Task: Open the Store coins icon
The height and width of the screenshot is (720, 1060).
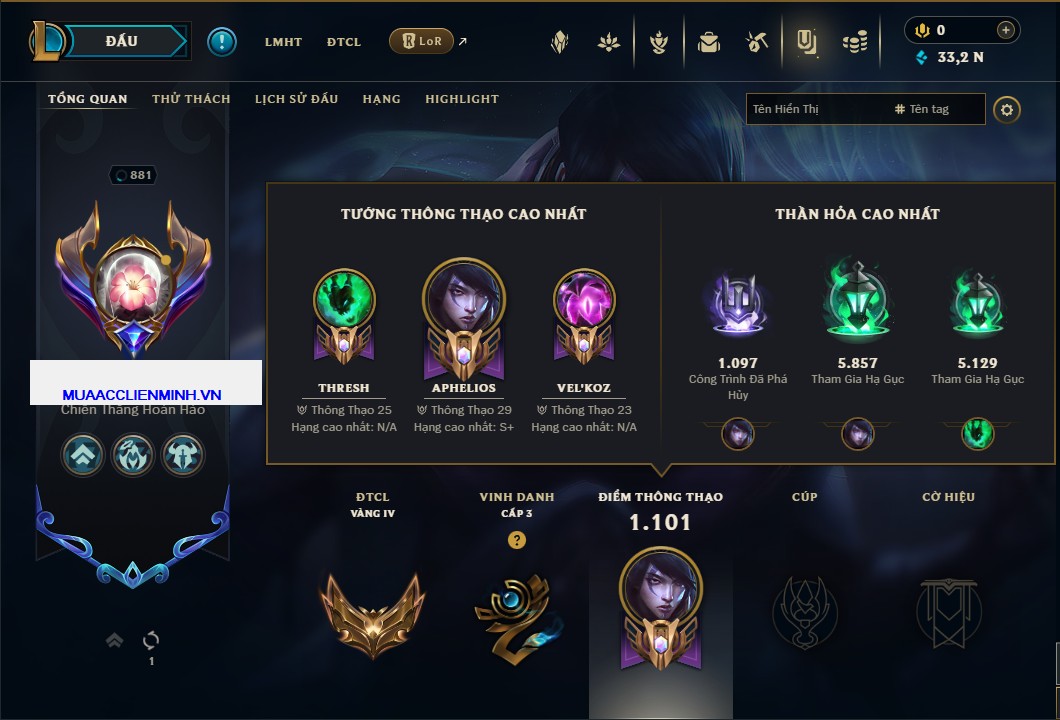Action: [x=855, y=42]
